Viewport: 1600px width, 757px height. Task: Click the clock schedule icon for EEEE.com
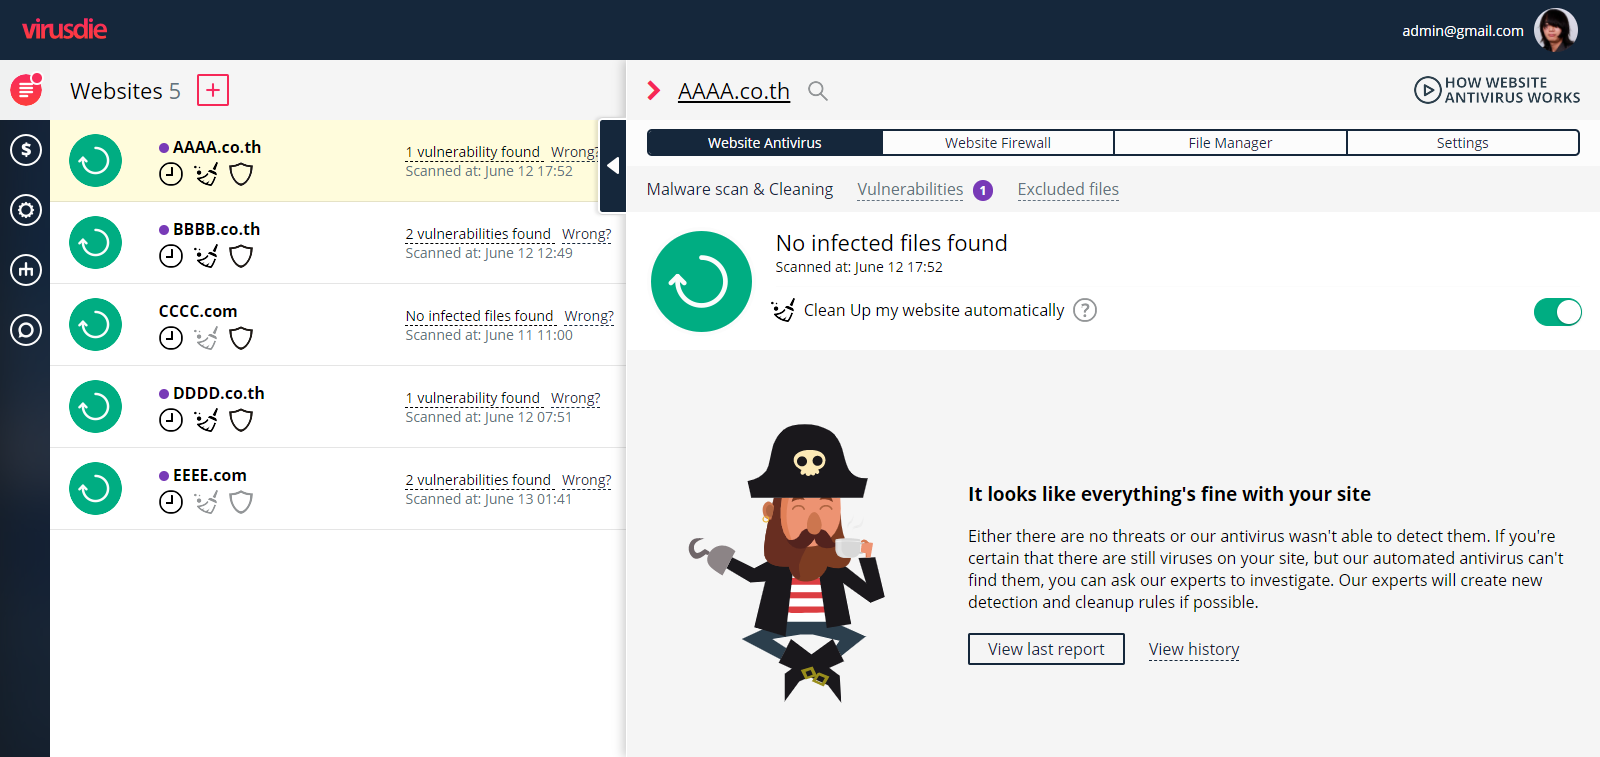(x=171, y=502)
